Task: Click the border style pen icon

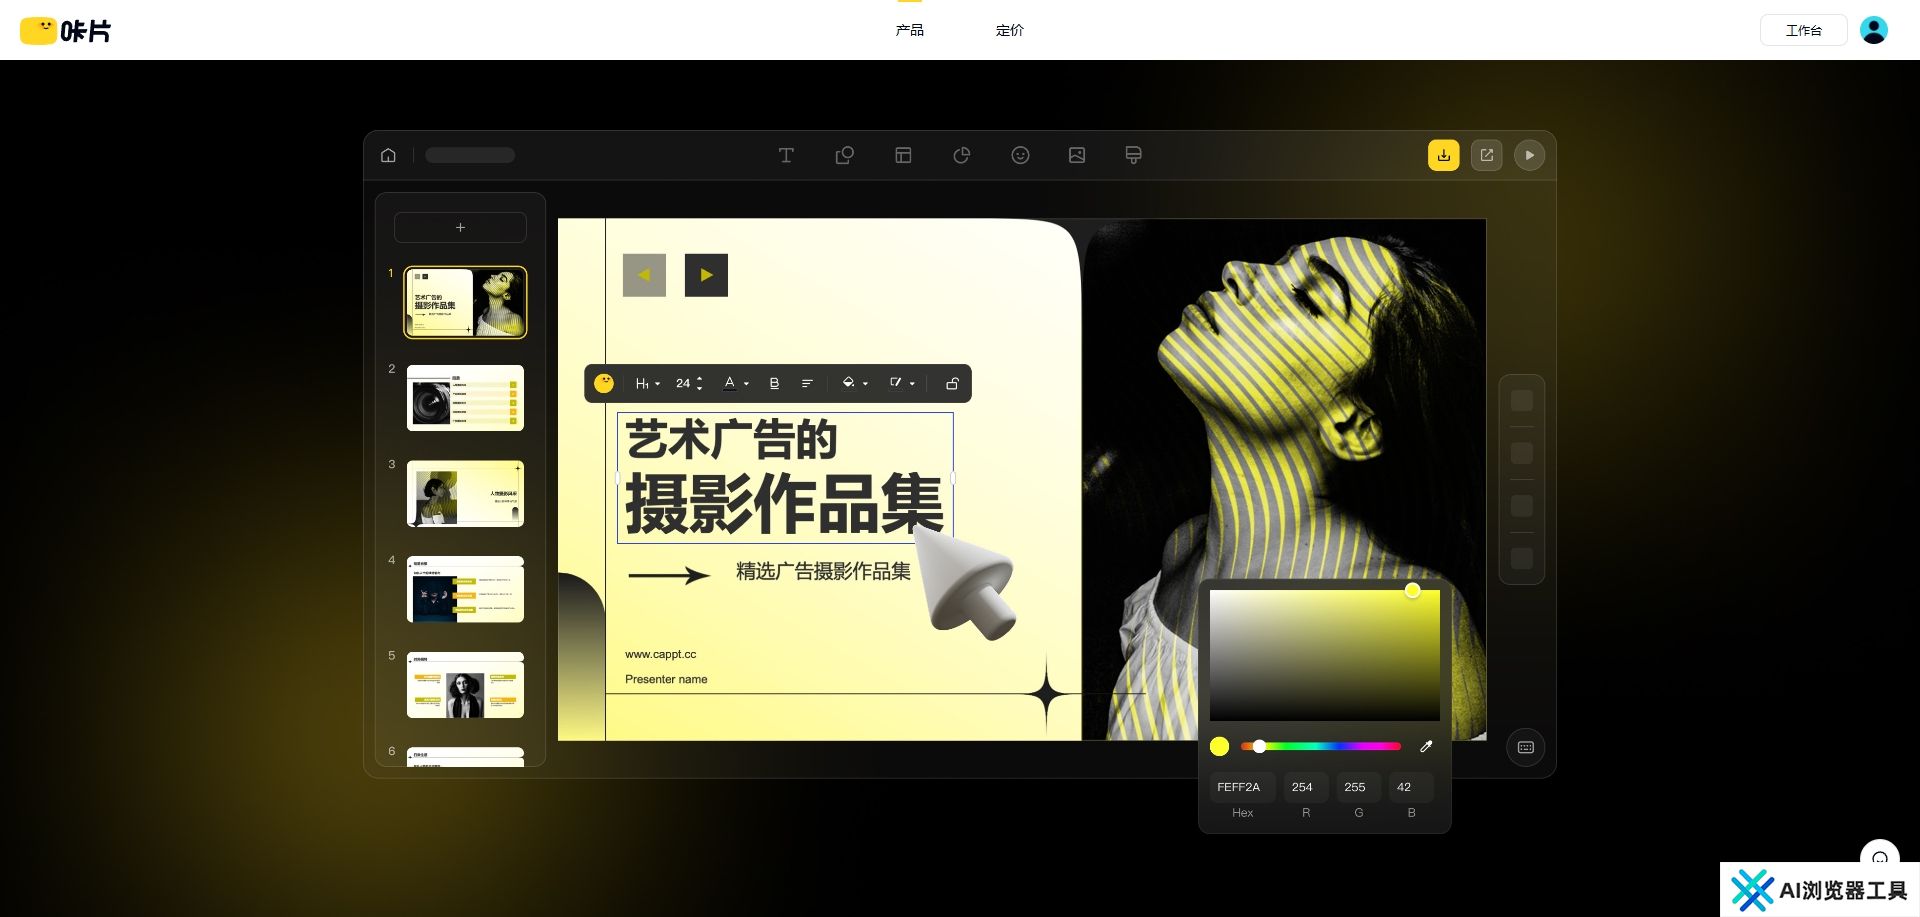Action: click(896, 382)
